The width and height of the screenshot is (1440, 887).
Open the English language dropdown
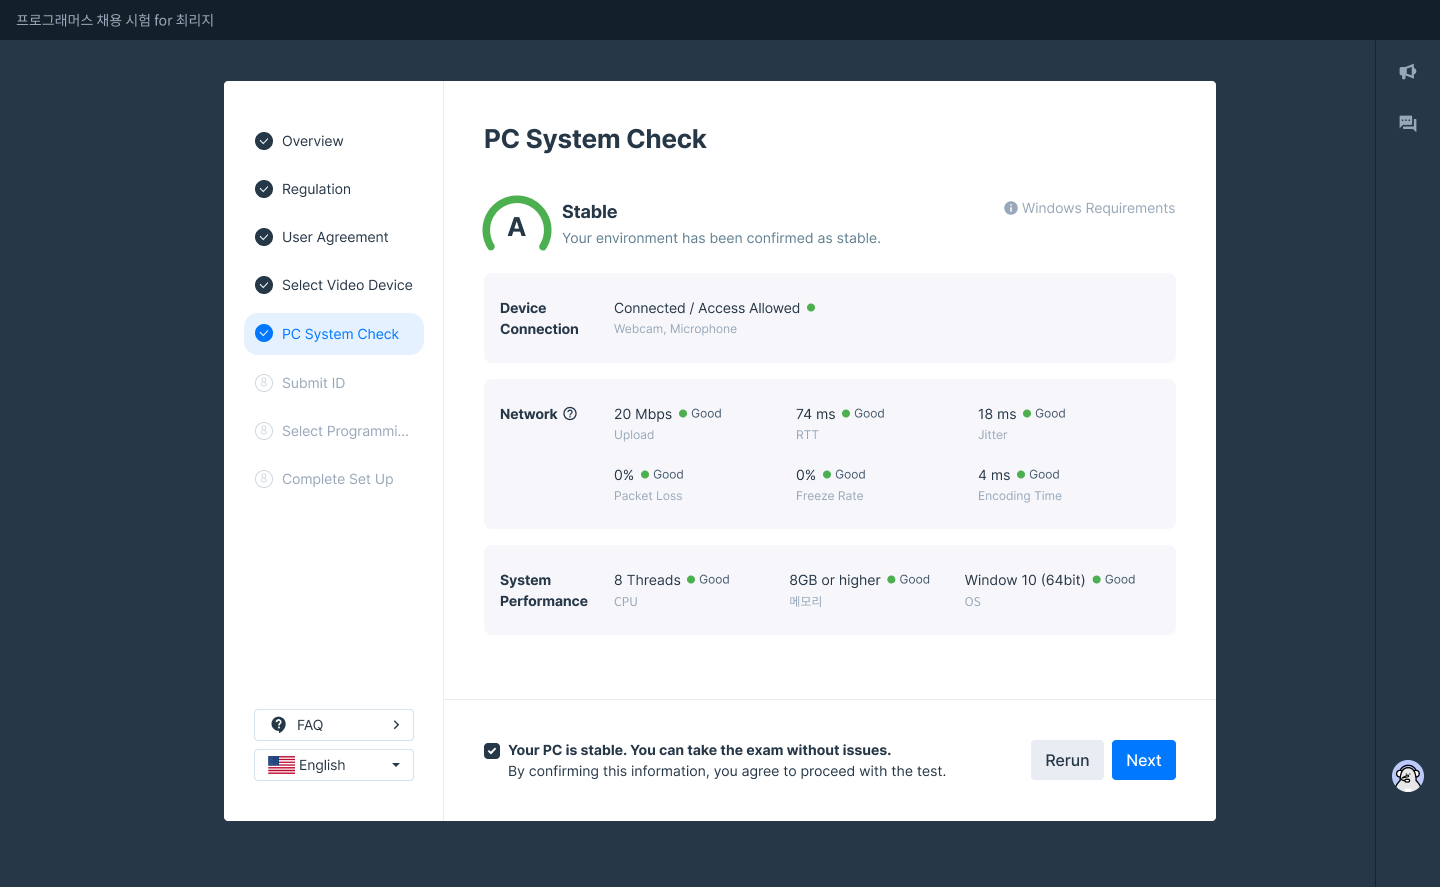point(333,765)
